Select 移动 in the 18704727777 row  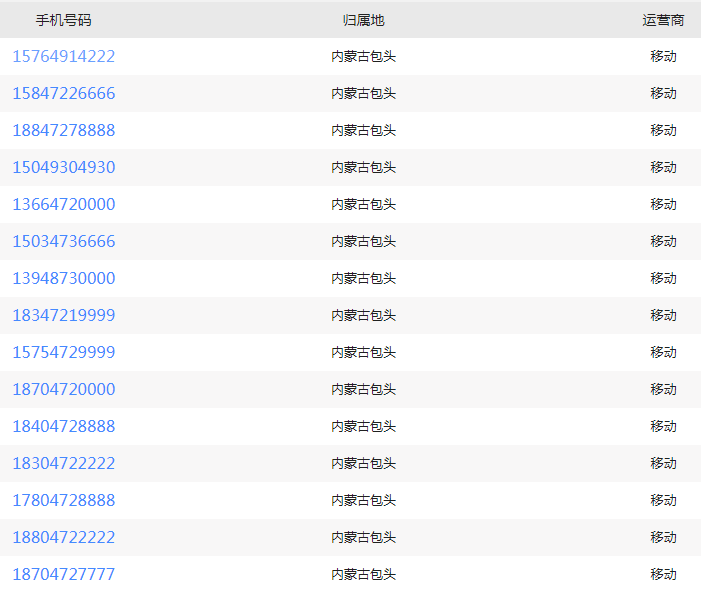663,575
